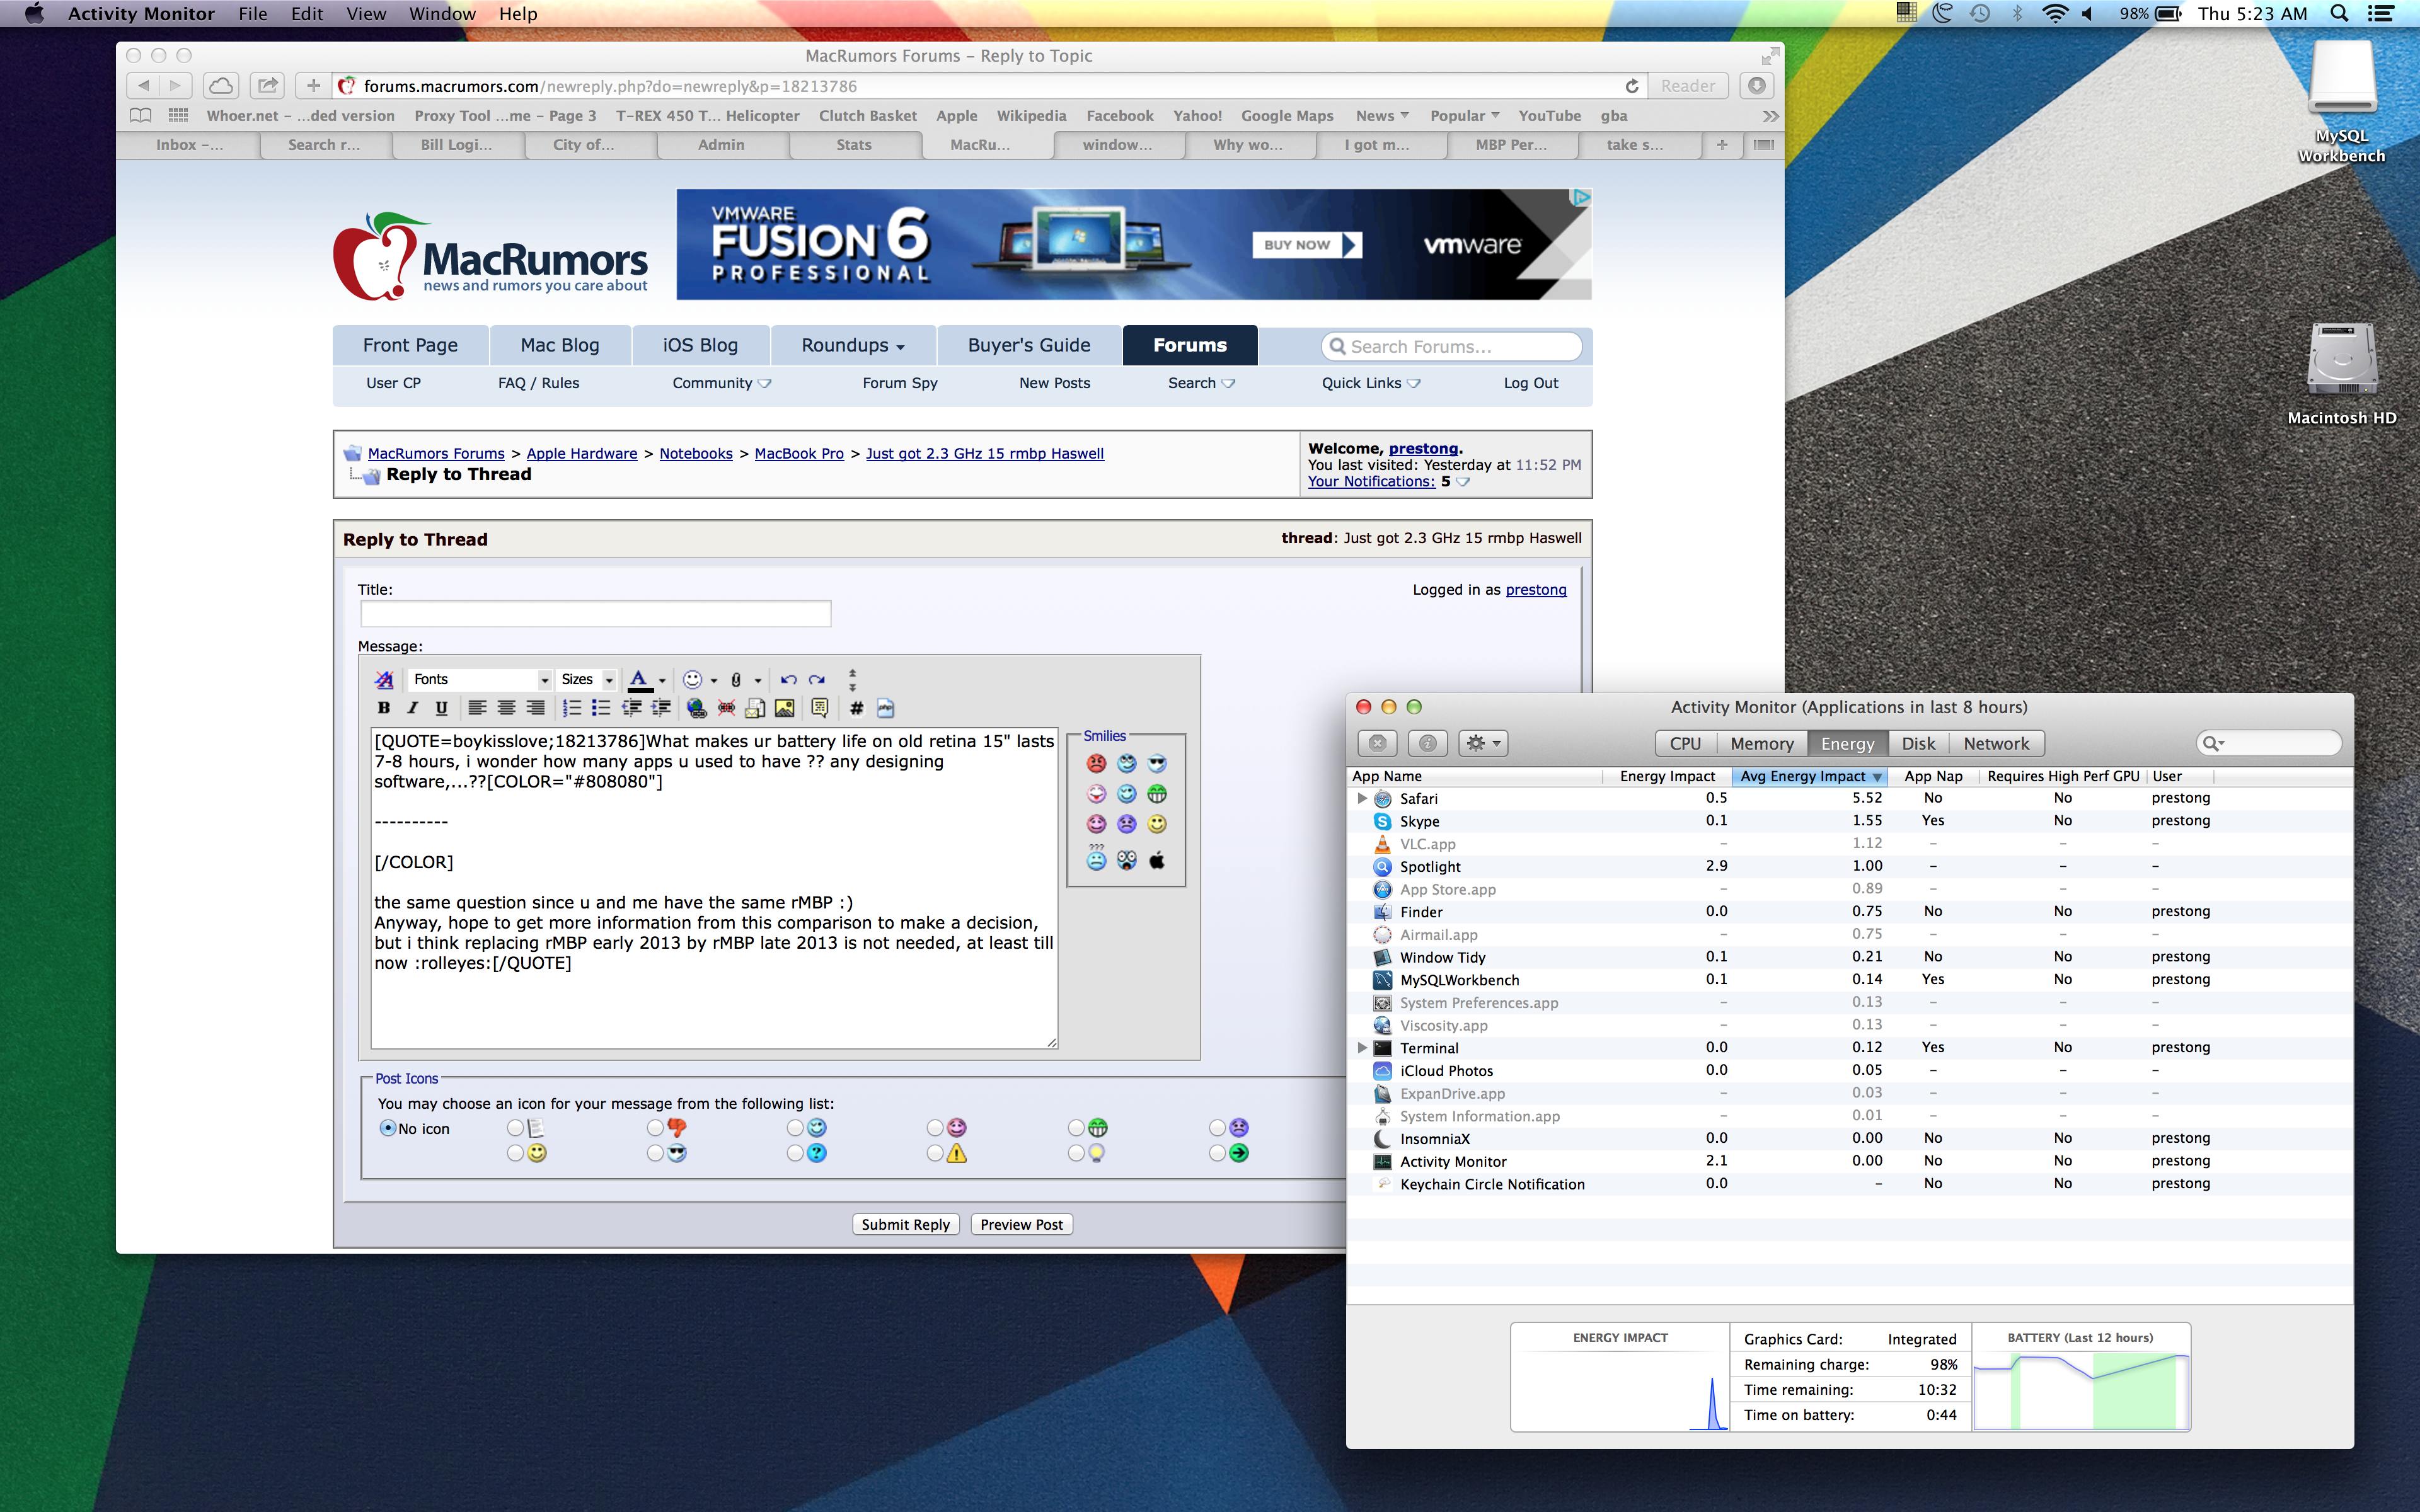The height and width of the screenshot is (1512, 2420).
Task: Select the thumbs down post icon radio
Action: pos(655,1128)
